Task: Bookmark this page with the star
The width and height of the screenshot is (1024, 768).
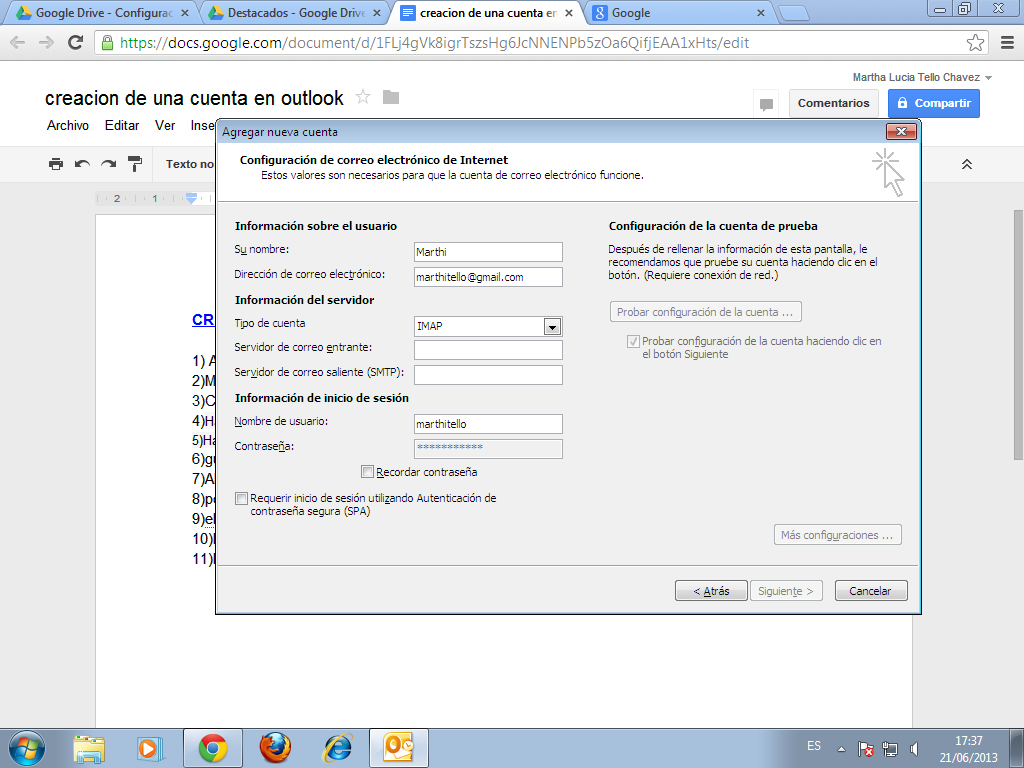Action: [975, 42]
